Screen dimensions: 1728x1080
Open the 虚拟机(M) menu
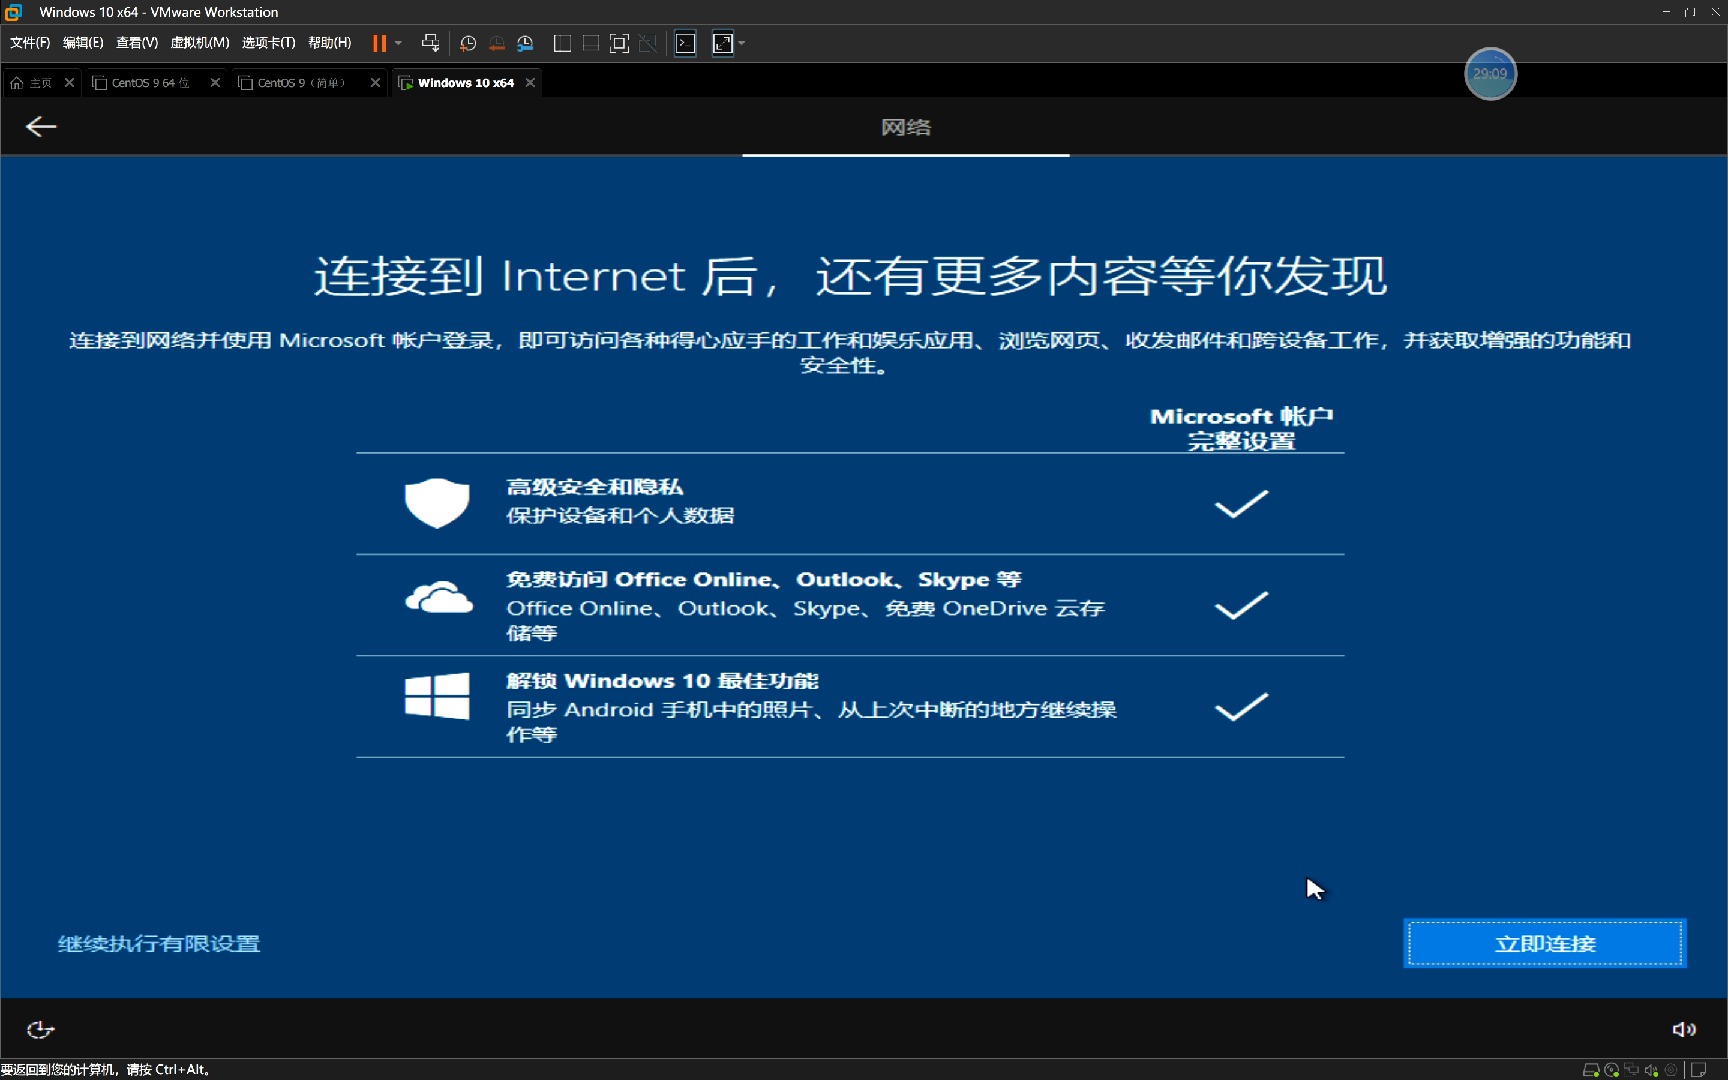tap(199, 43)
